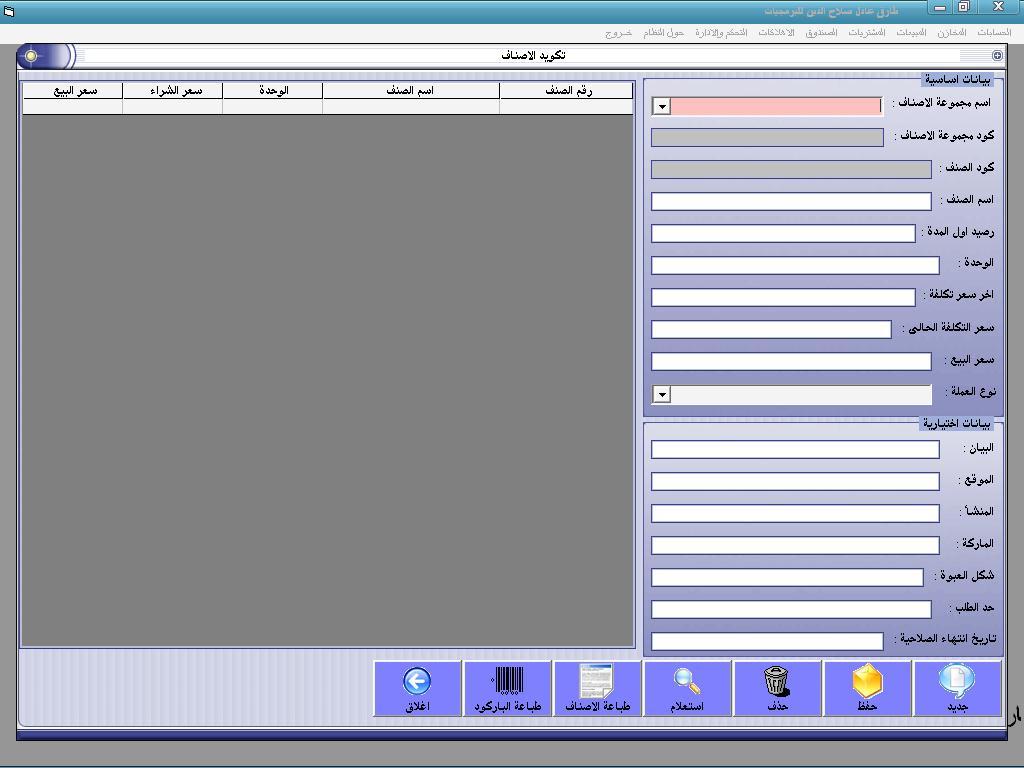Viewport: 1024px width, 768px height.
Task: Expand the اسم مجموعة الاصناف dropdown arrow
Action: click(x=662, y=106)
